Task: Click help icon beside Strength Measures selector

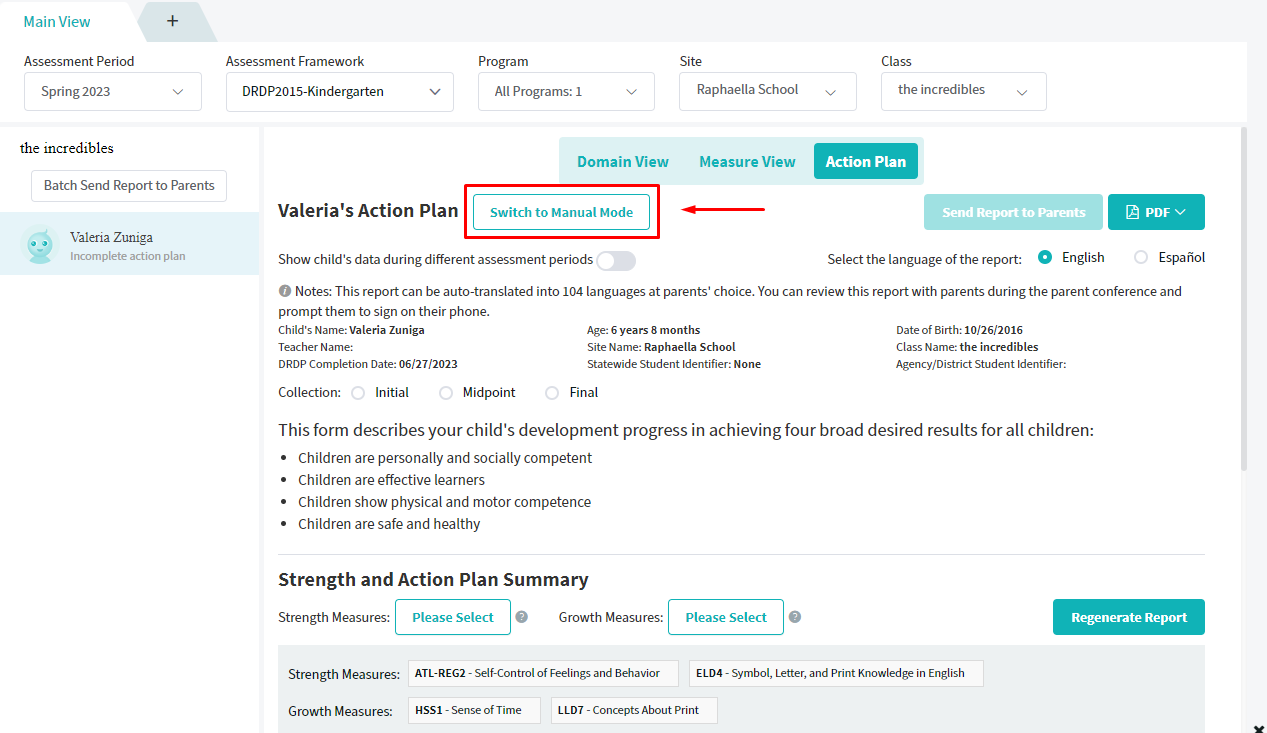Action: tap(521, 617)
